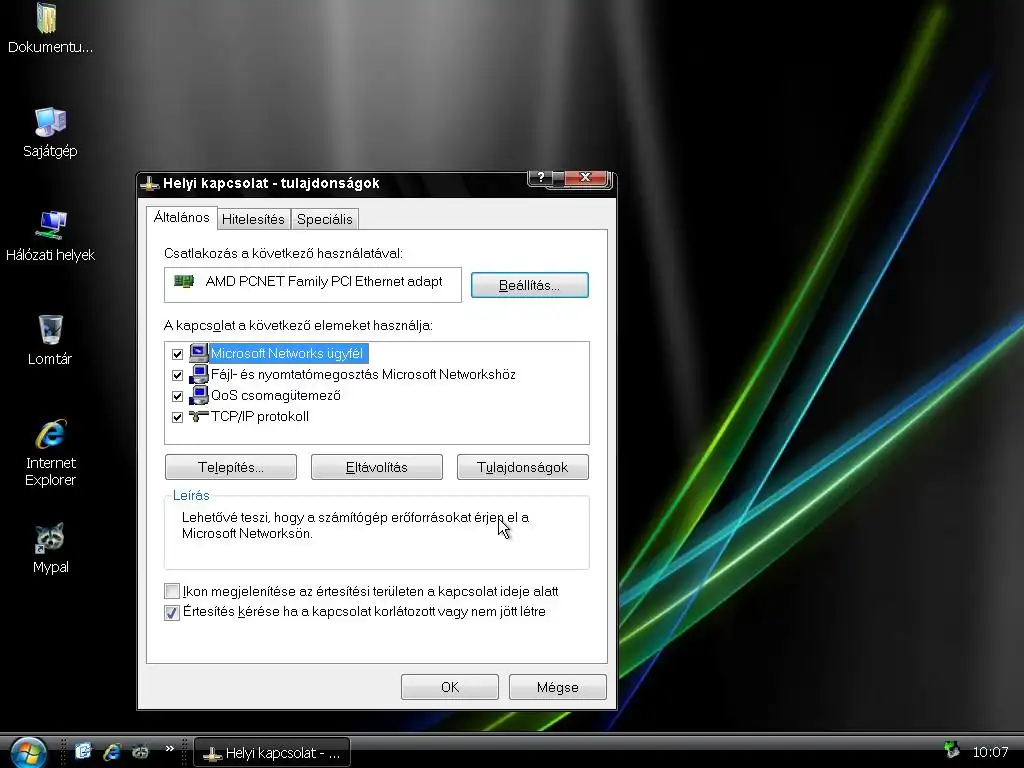1024x768 pixels.
Task: Expand the quick launch overflow chevron
Action: [170, 748]
